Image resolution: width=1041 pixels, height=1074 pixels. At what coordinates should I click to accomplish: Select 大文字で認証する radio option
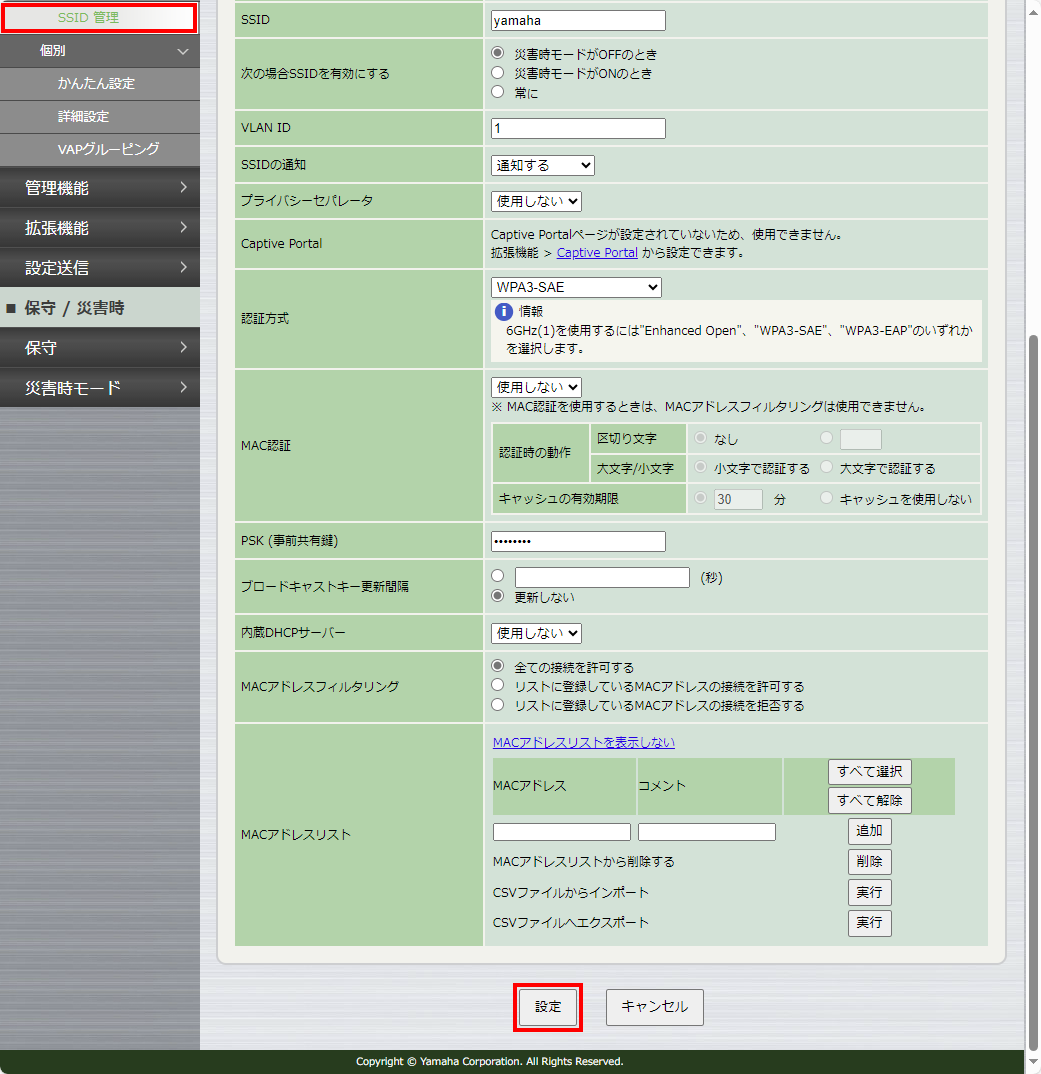(x=828, y=467)
